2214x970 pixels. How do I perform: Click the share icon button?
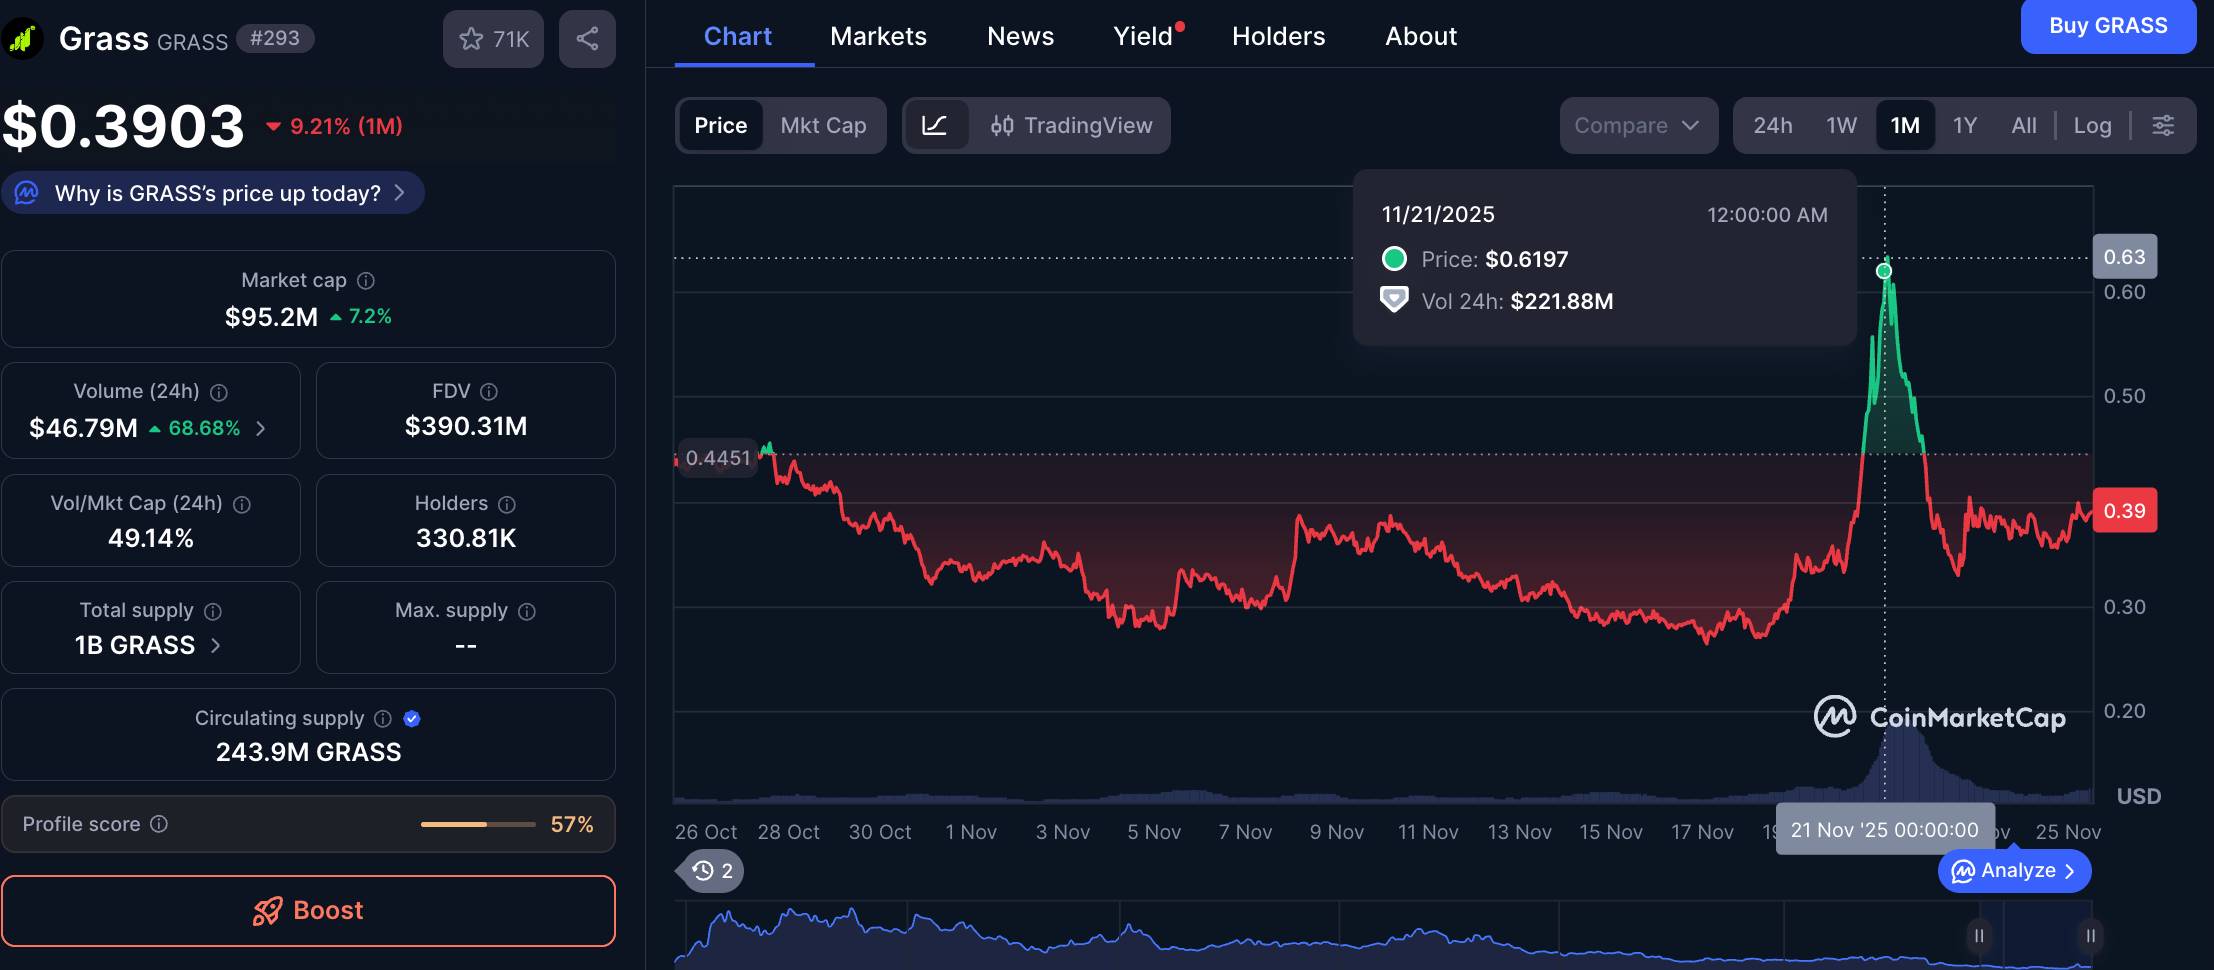pyautogui.click(x=587, y=39)
